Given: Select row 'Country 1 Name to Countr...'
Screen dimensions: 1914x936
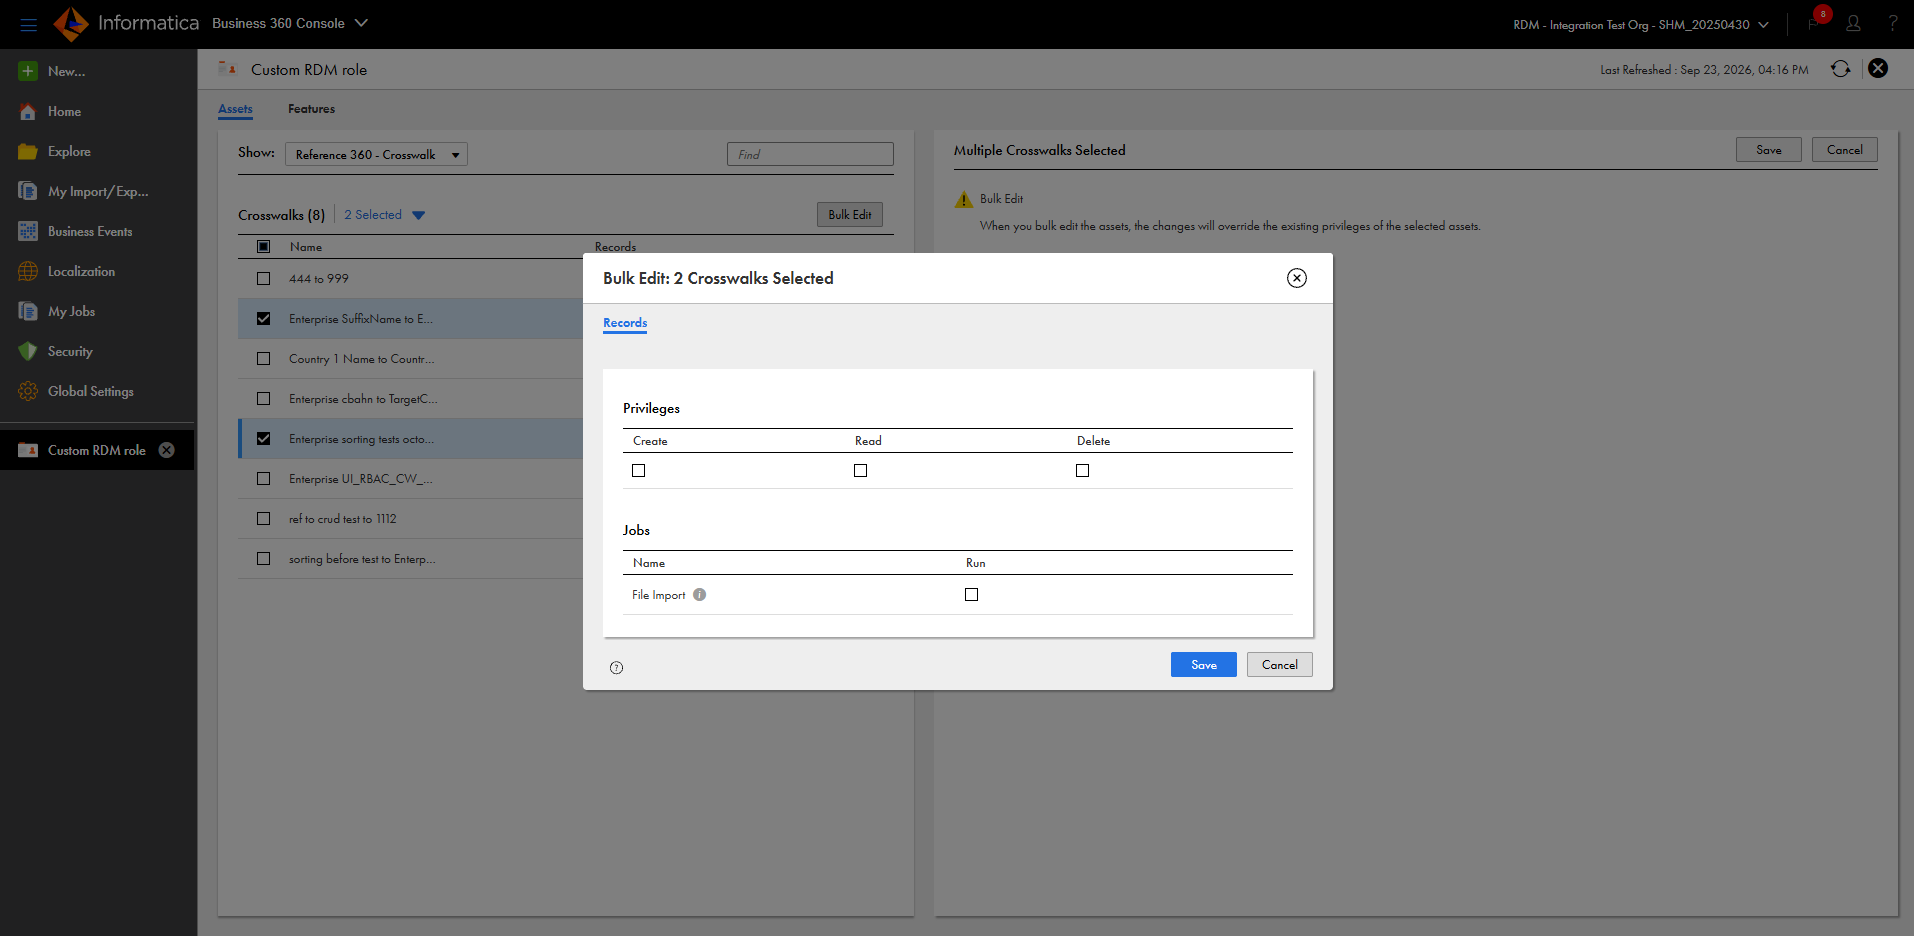Looking at the screenshot, I should pyautogui.click(x=411, y=359).
